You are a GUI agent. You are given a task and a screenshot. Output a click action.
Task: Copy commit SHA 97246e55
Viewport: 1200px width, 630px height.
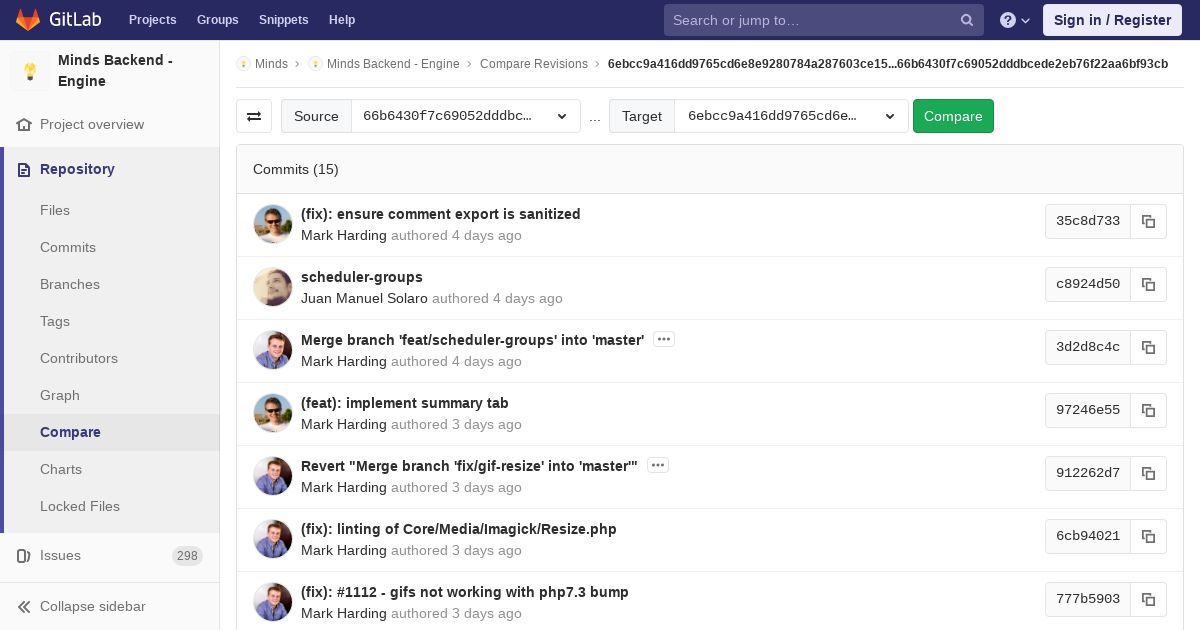click(x=1148, y=410)
